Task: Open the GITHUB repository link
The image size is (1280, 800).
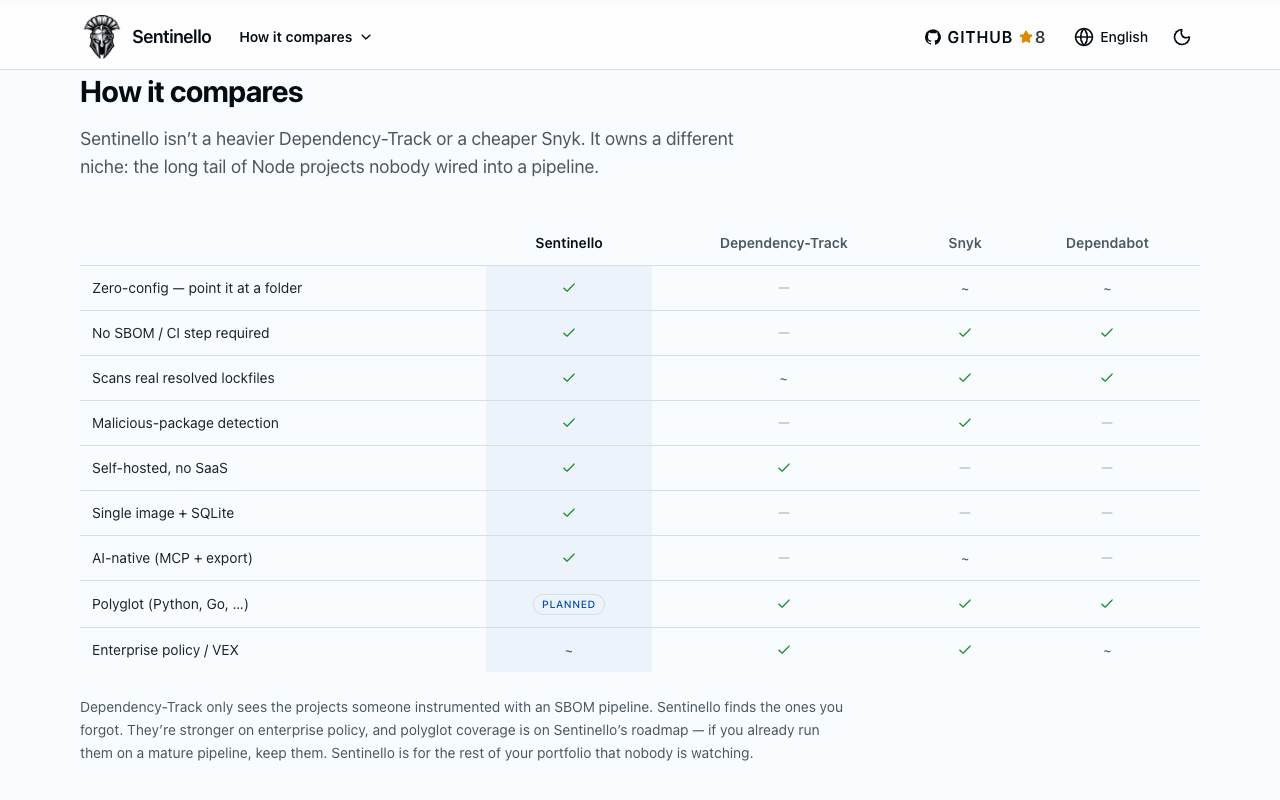Action: [985, 37]
